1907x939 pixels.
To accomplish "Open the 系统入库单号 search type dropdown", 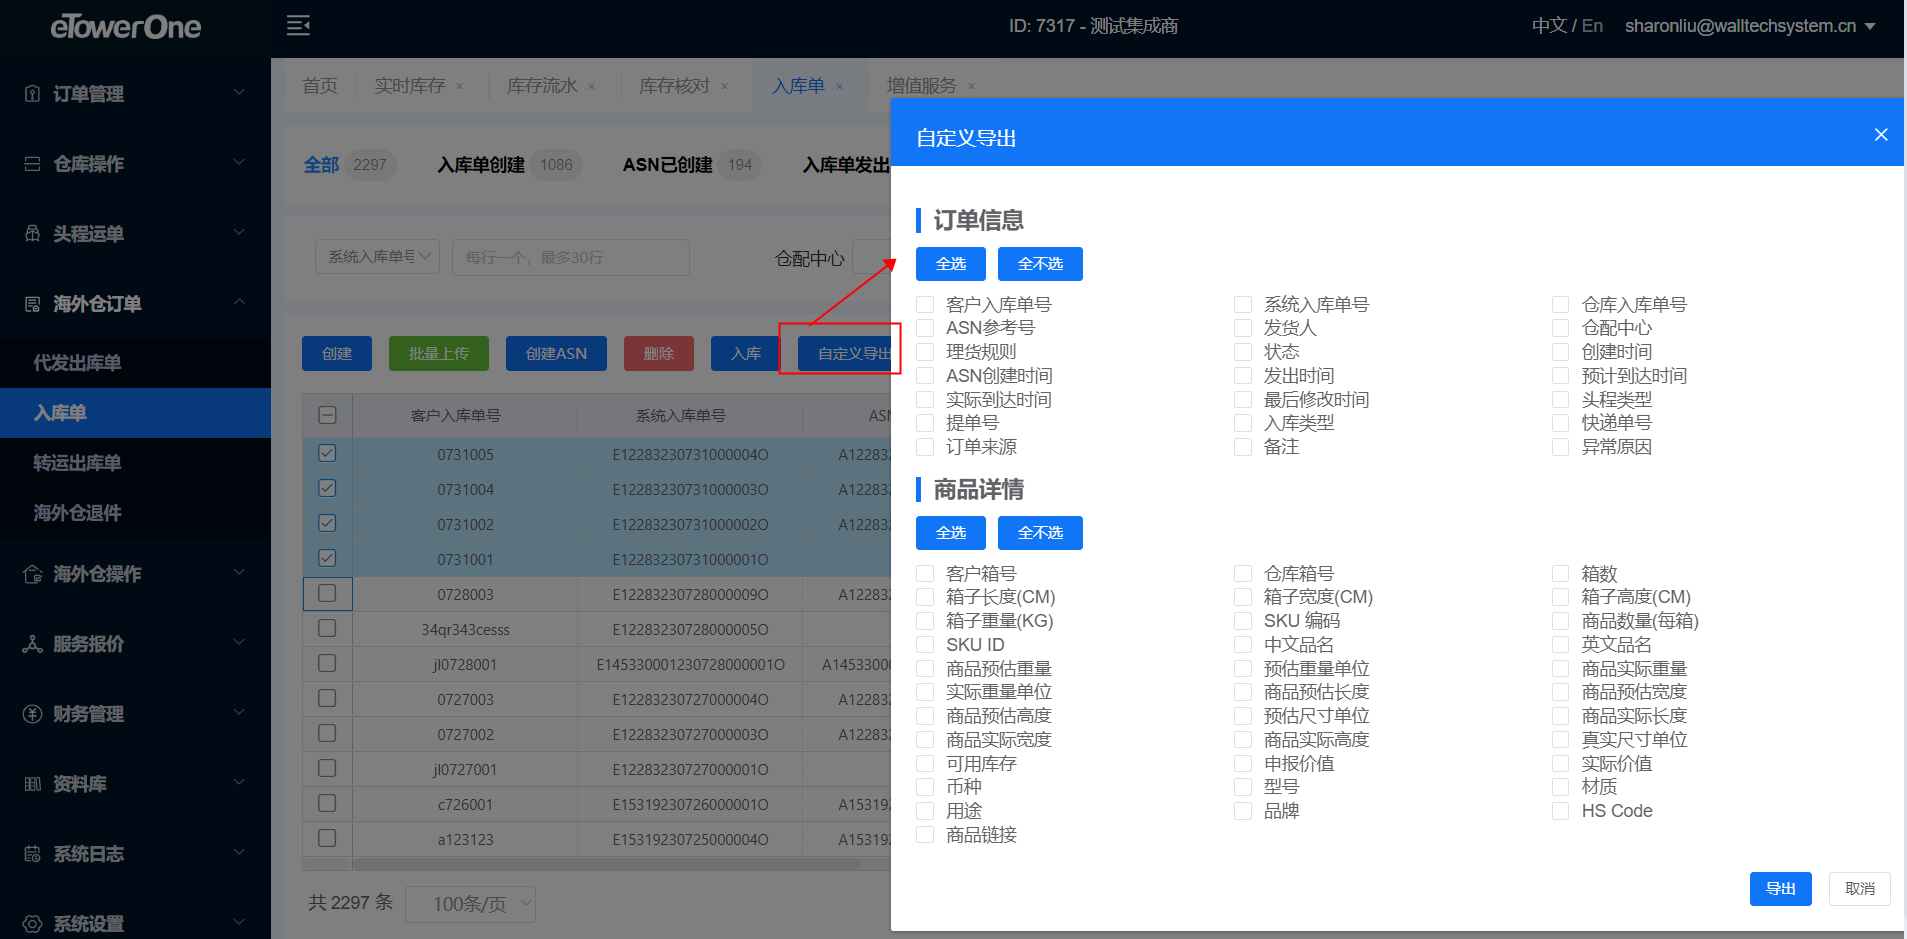I will pos(377,257).
